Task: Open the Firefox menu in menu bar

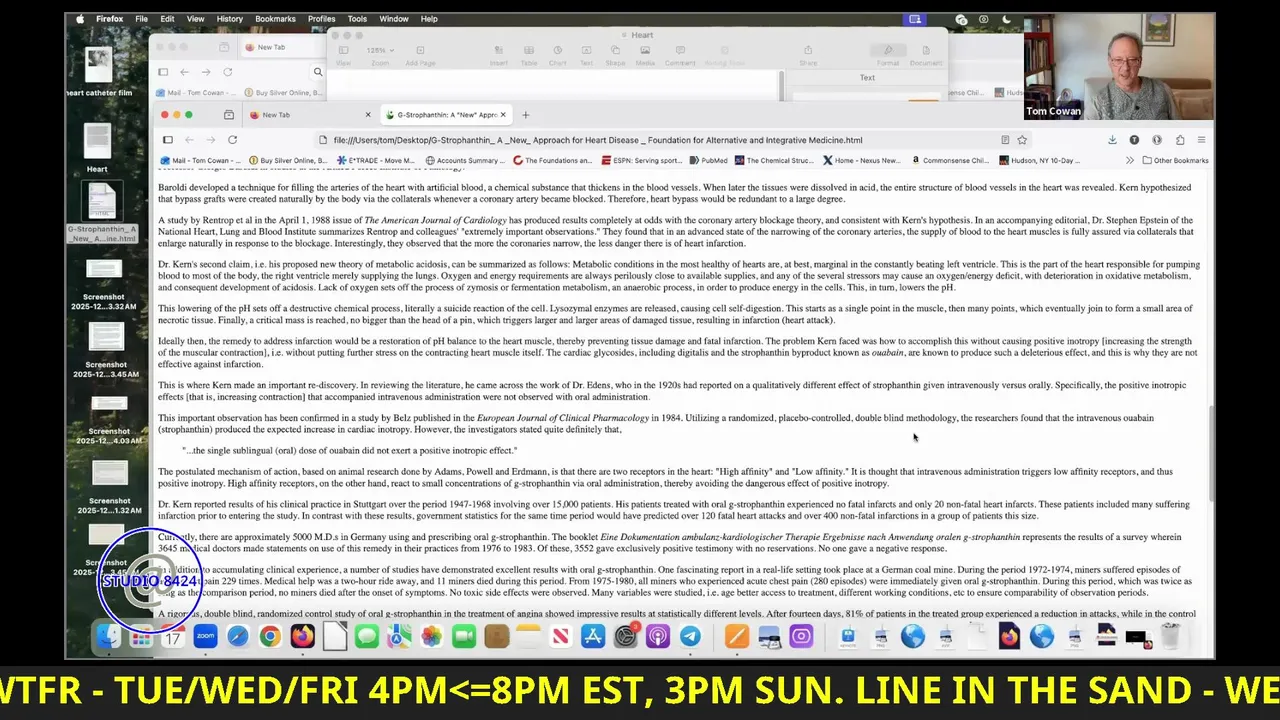Action: point(109,19)
